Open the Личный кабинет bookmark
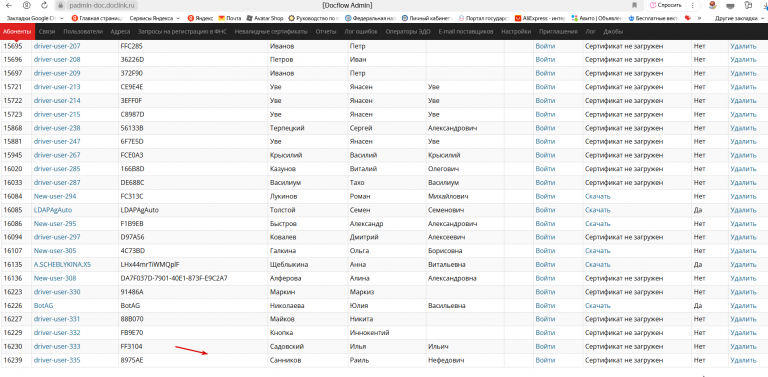768x377 pixels. tap(427, 18)
